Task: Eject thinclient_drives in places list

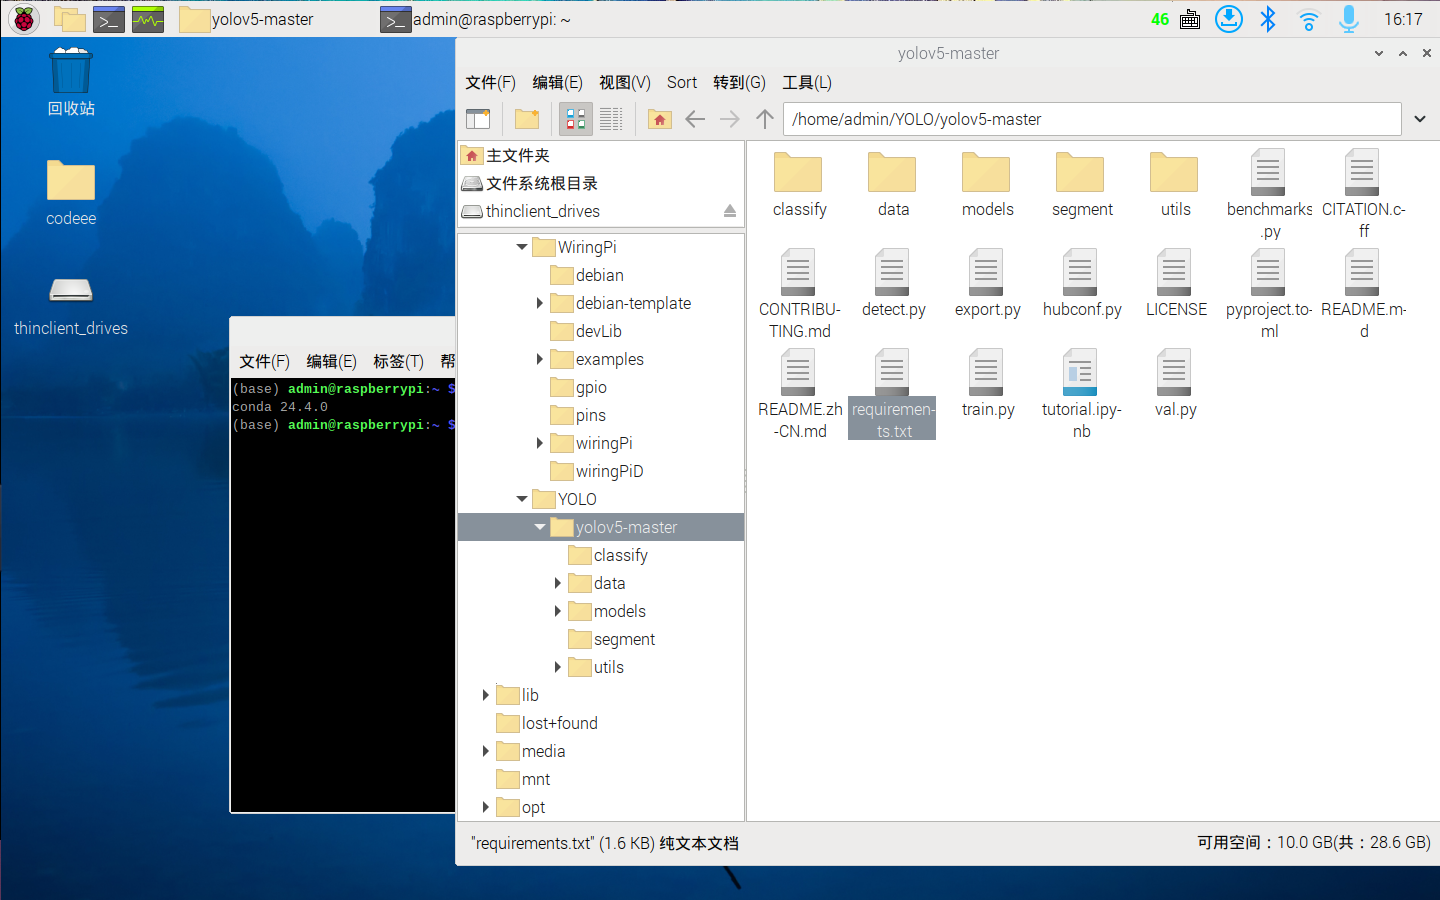Action: click(x=730, y=211)
